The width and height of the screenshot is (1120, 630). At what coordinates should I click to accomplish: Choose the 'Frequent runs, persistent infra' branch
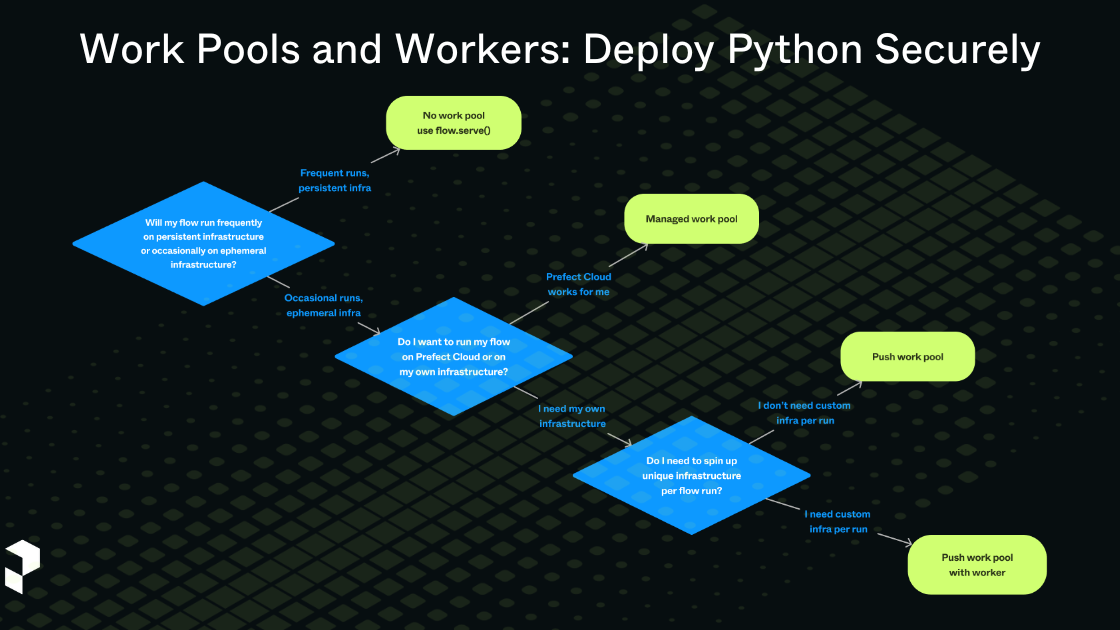pos(334,180)
